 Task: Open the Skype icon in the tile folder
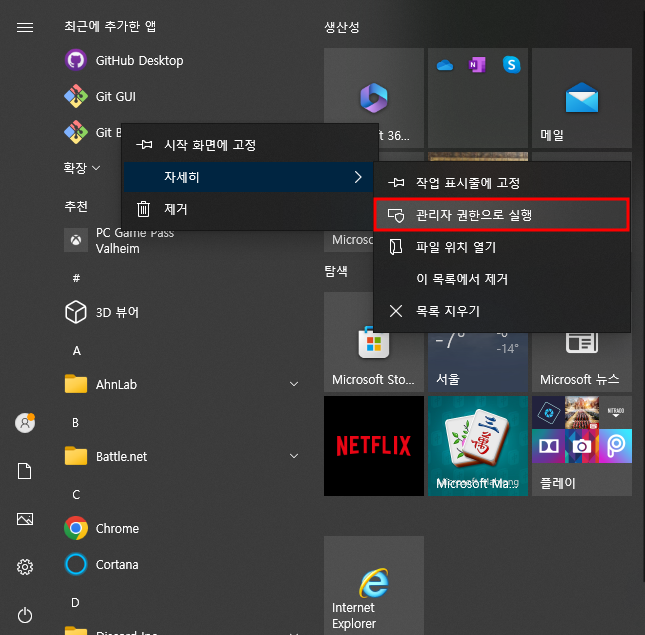click(511, 65)
